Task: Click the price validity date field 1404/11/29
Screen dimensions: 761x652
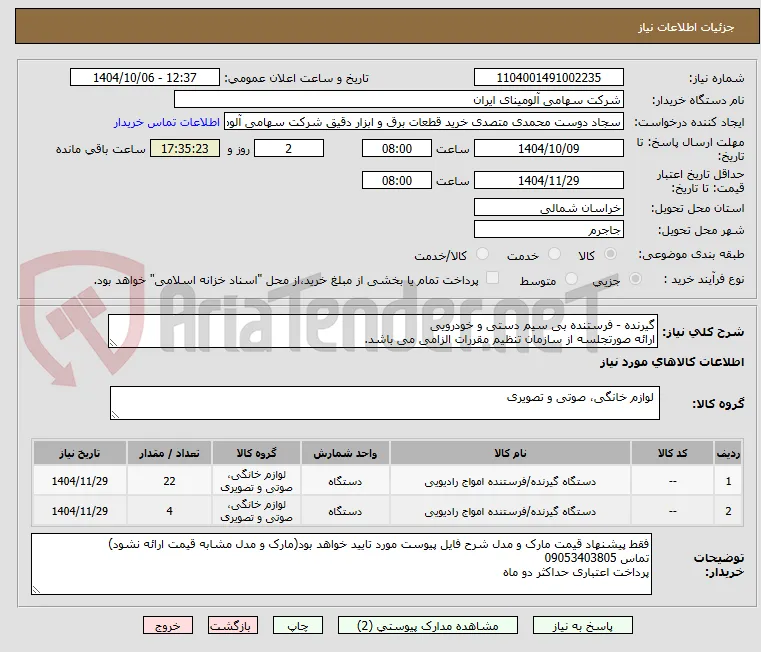Action: point(548,181)
